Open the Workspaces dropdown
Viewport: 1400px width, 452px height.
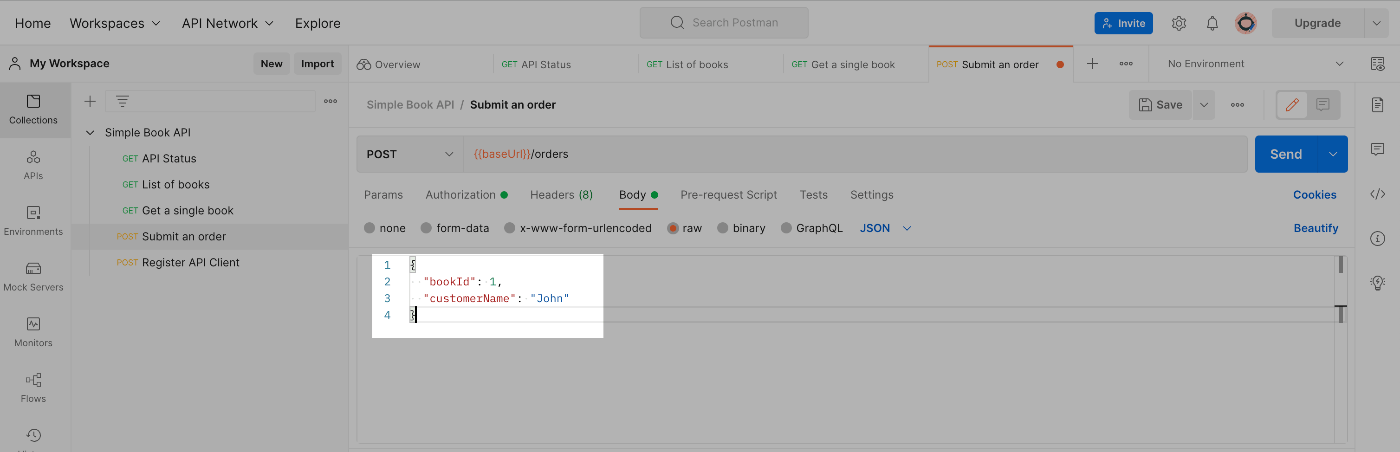coord(115,23)
